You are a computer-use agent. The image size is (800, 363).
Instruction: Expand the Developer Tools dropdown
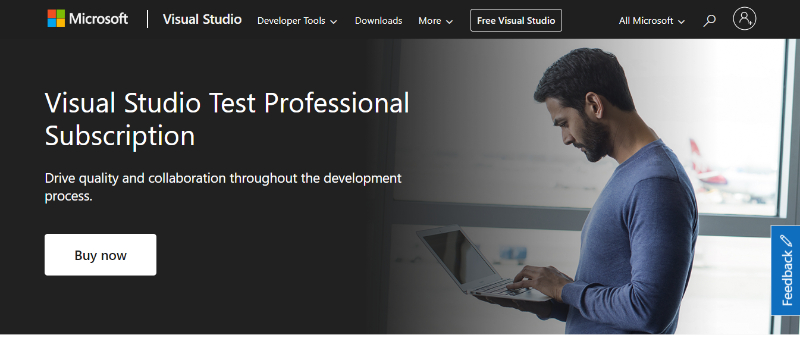(x=297, y=21)
